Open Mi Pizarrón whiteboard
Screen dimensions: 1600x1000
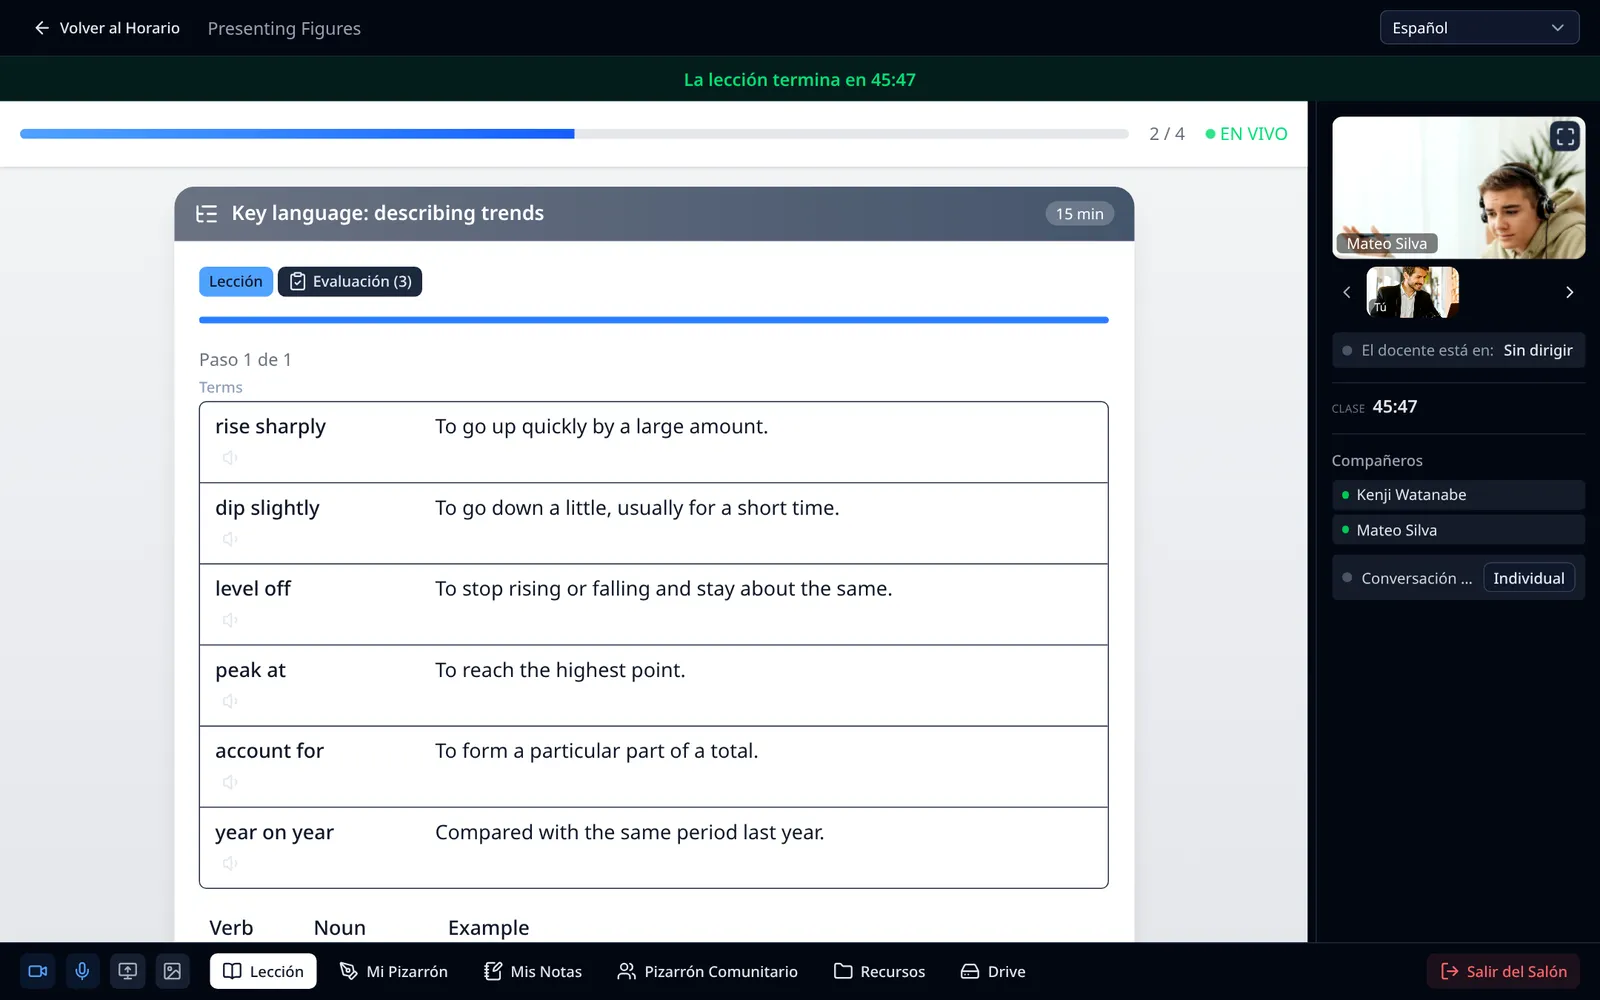[394, 971]
